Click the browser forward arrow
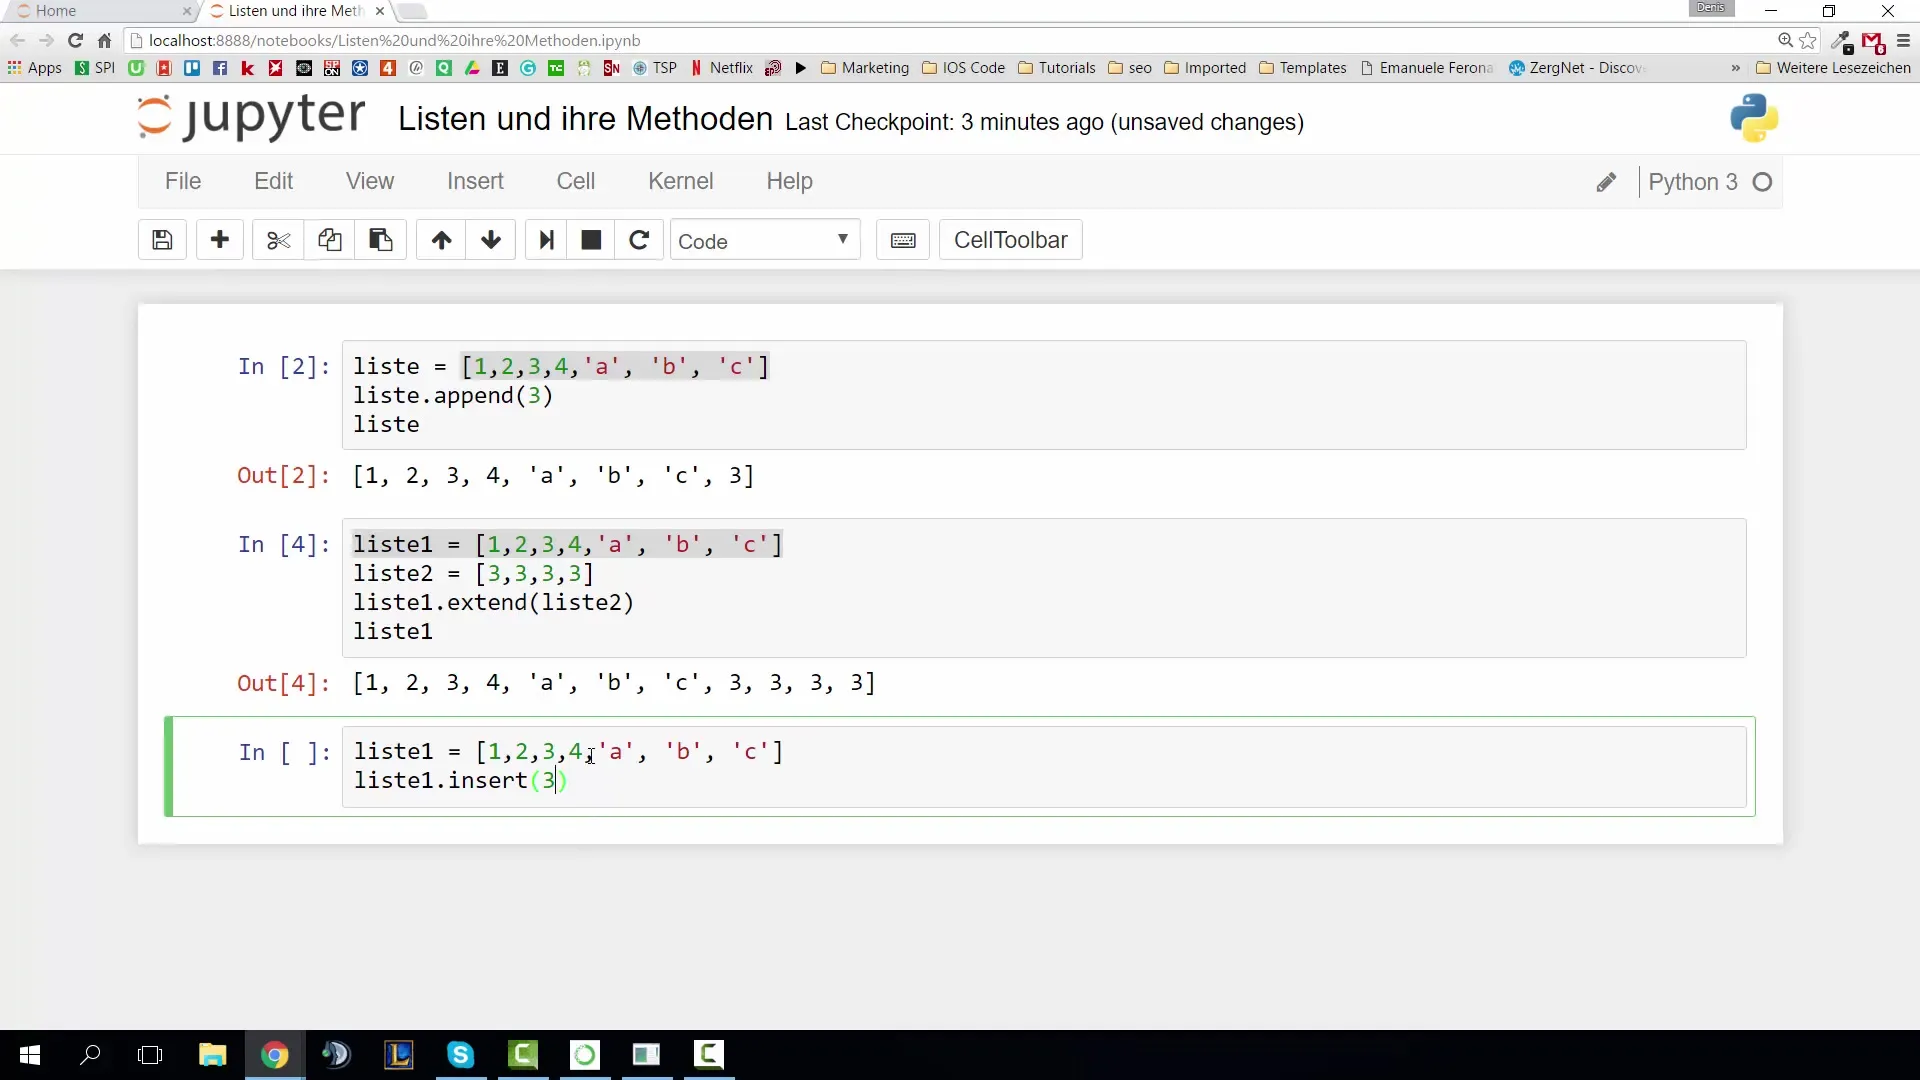The height and width of the screenshot is (1080, 1920). (x=46, y=41)
